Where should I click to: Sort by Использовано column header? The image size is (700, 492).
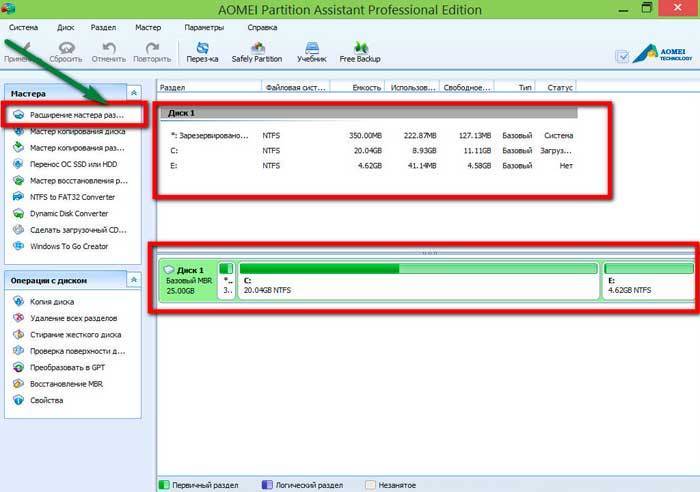(x=412, y=88)
